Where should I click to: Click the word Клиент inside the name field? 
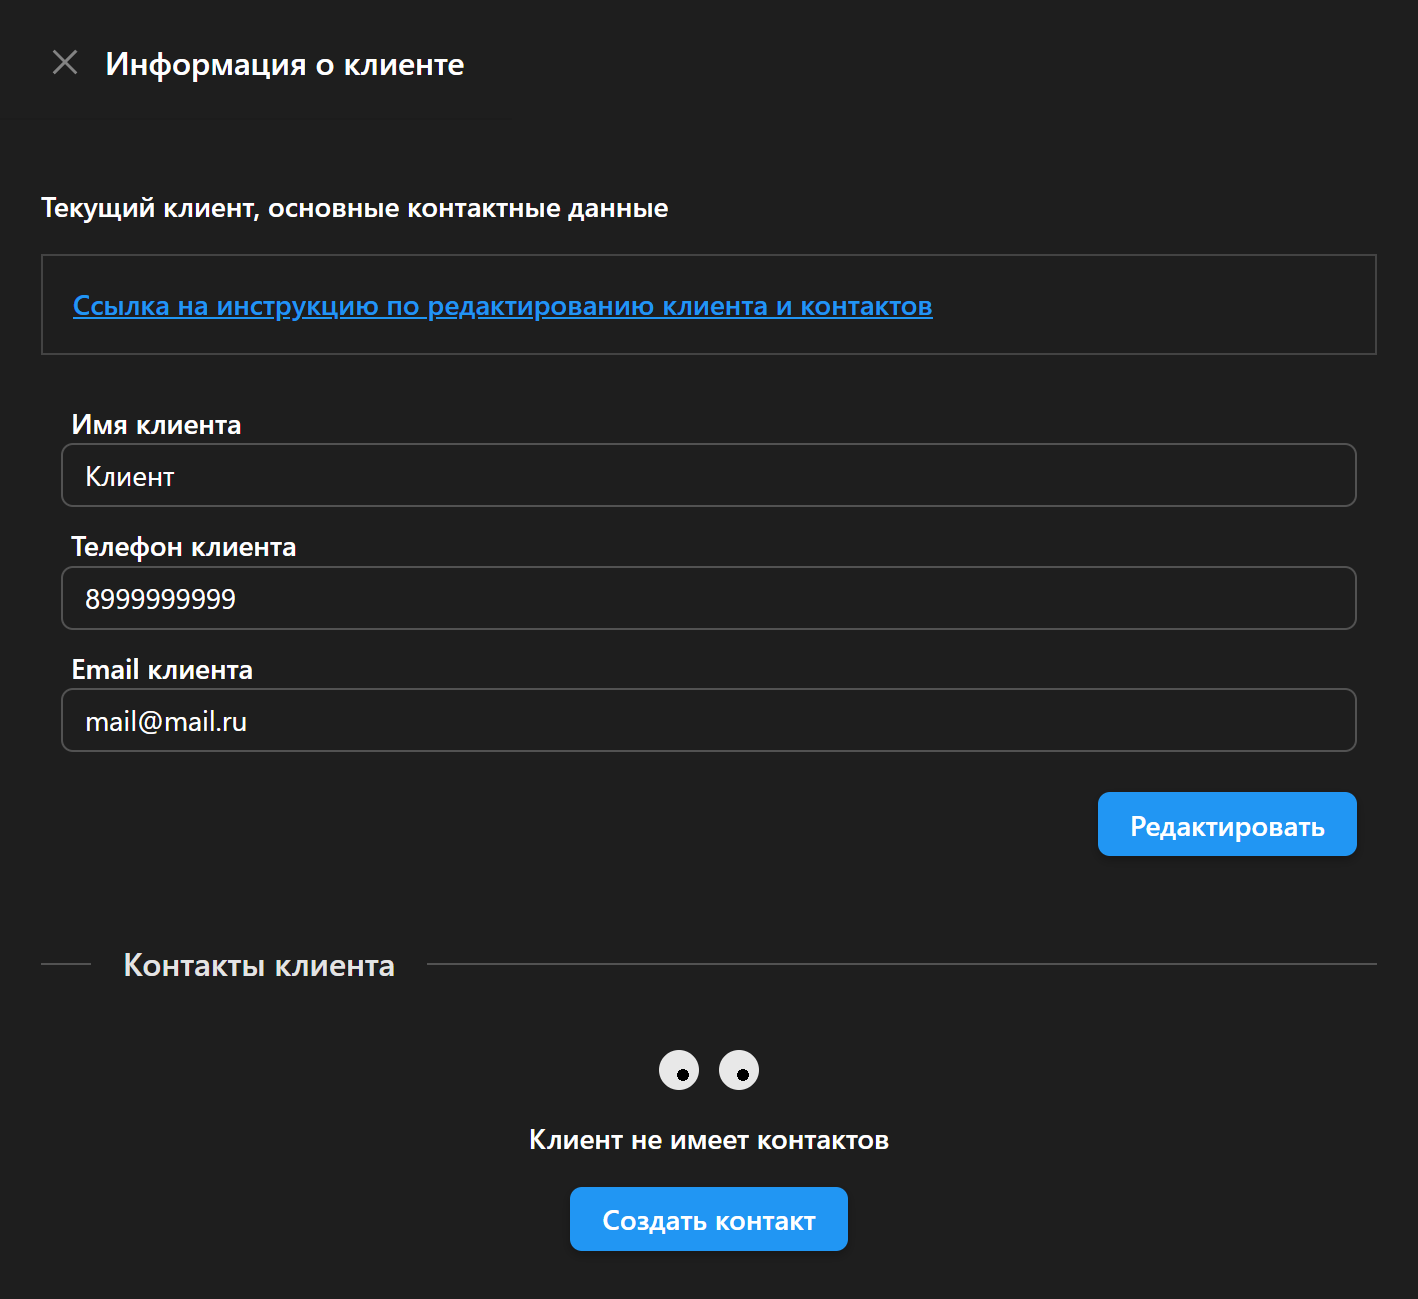pyautogui.click(x=130, y=477)
